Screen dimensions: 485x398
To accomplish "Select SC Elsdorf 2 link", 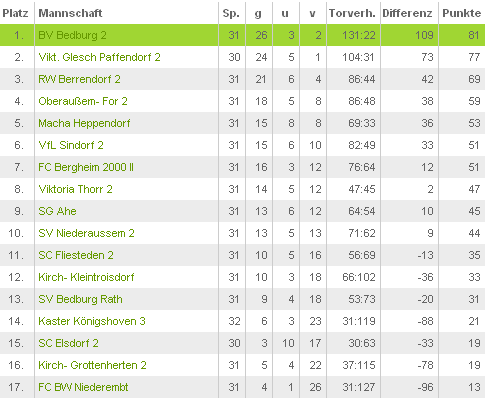I will point(68,343).
